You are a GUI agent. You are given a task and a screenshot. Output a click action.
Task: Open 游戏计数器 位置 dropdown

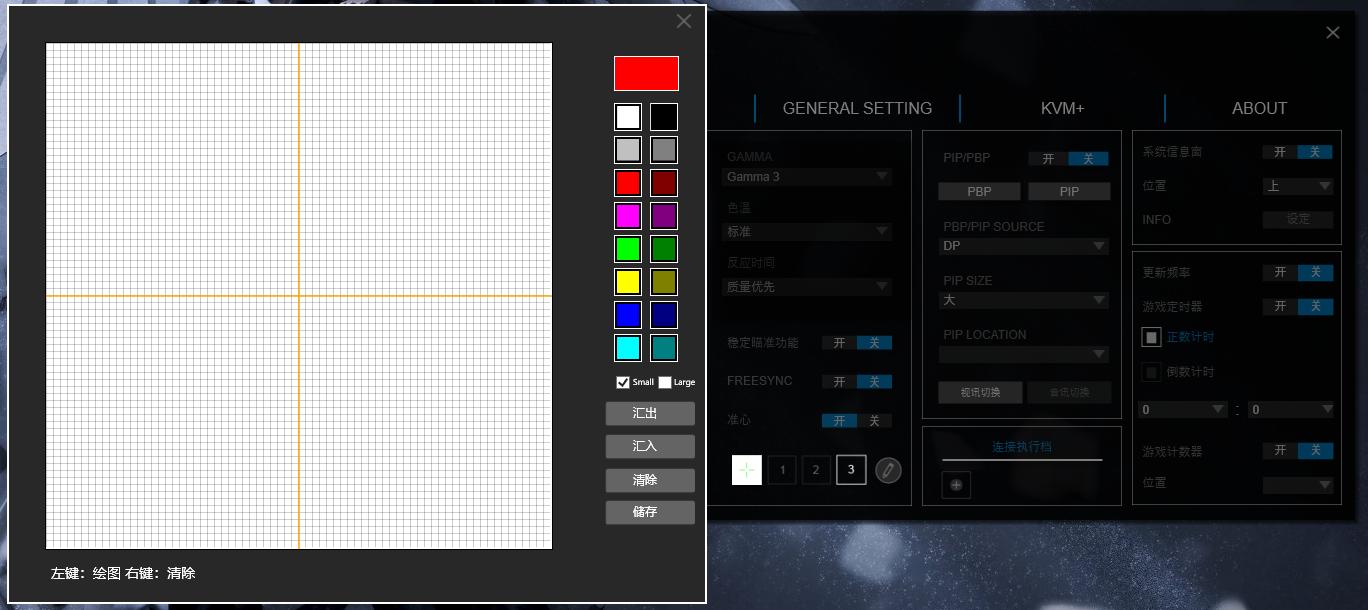(1298, 485)
